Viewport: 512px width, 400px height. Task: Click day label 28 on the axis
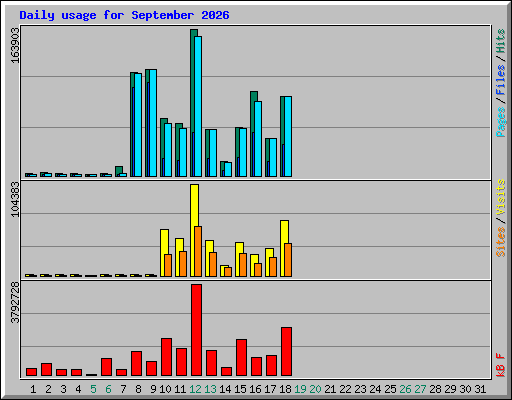435,389
